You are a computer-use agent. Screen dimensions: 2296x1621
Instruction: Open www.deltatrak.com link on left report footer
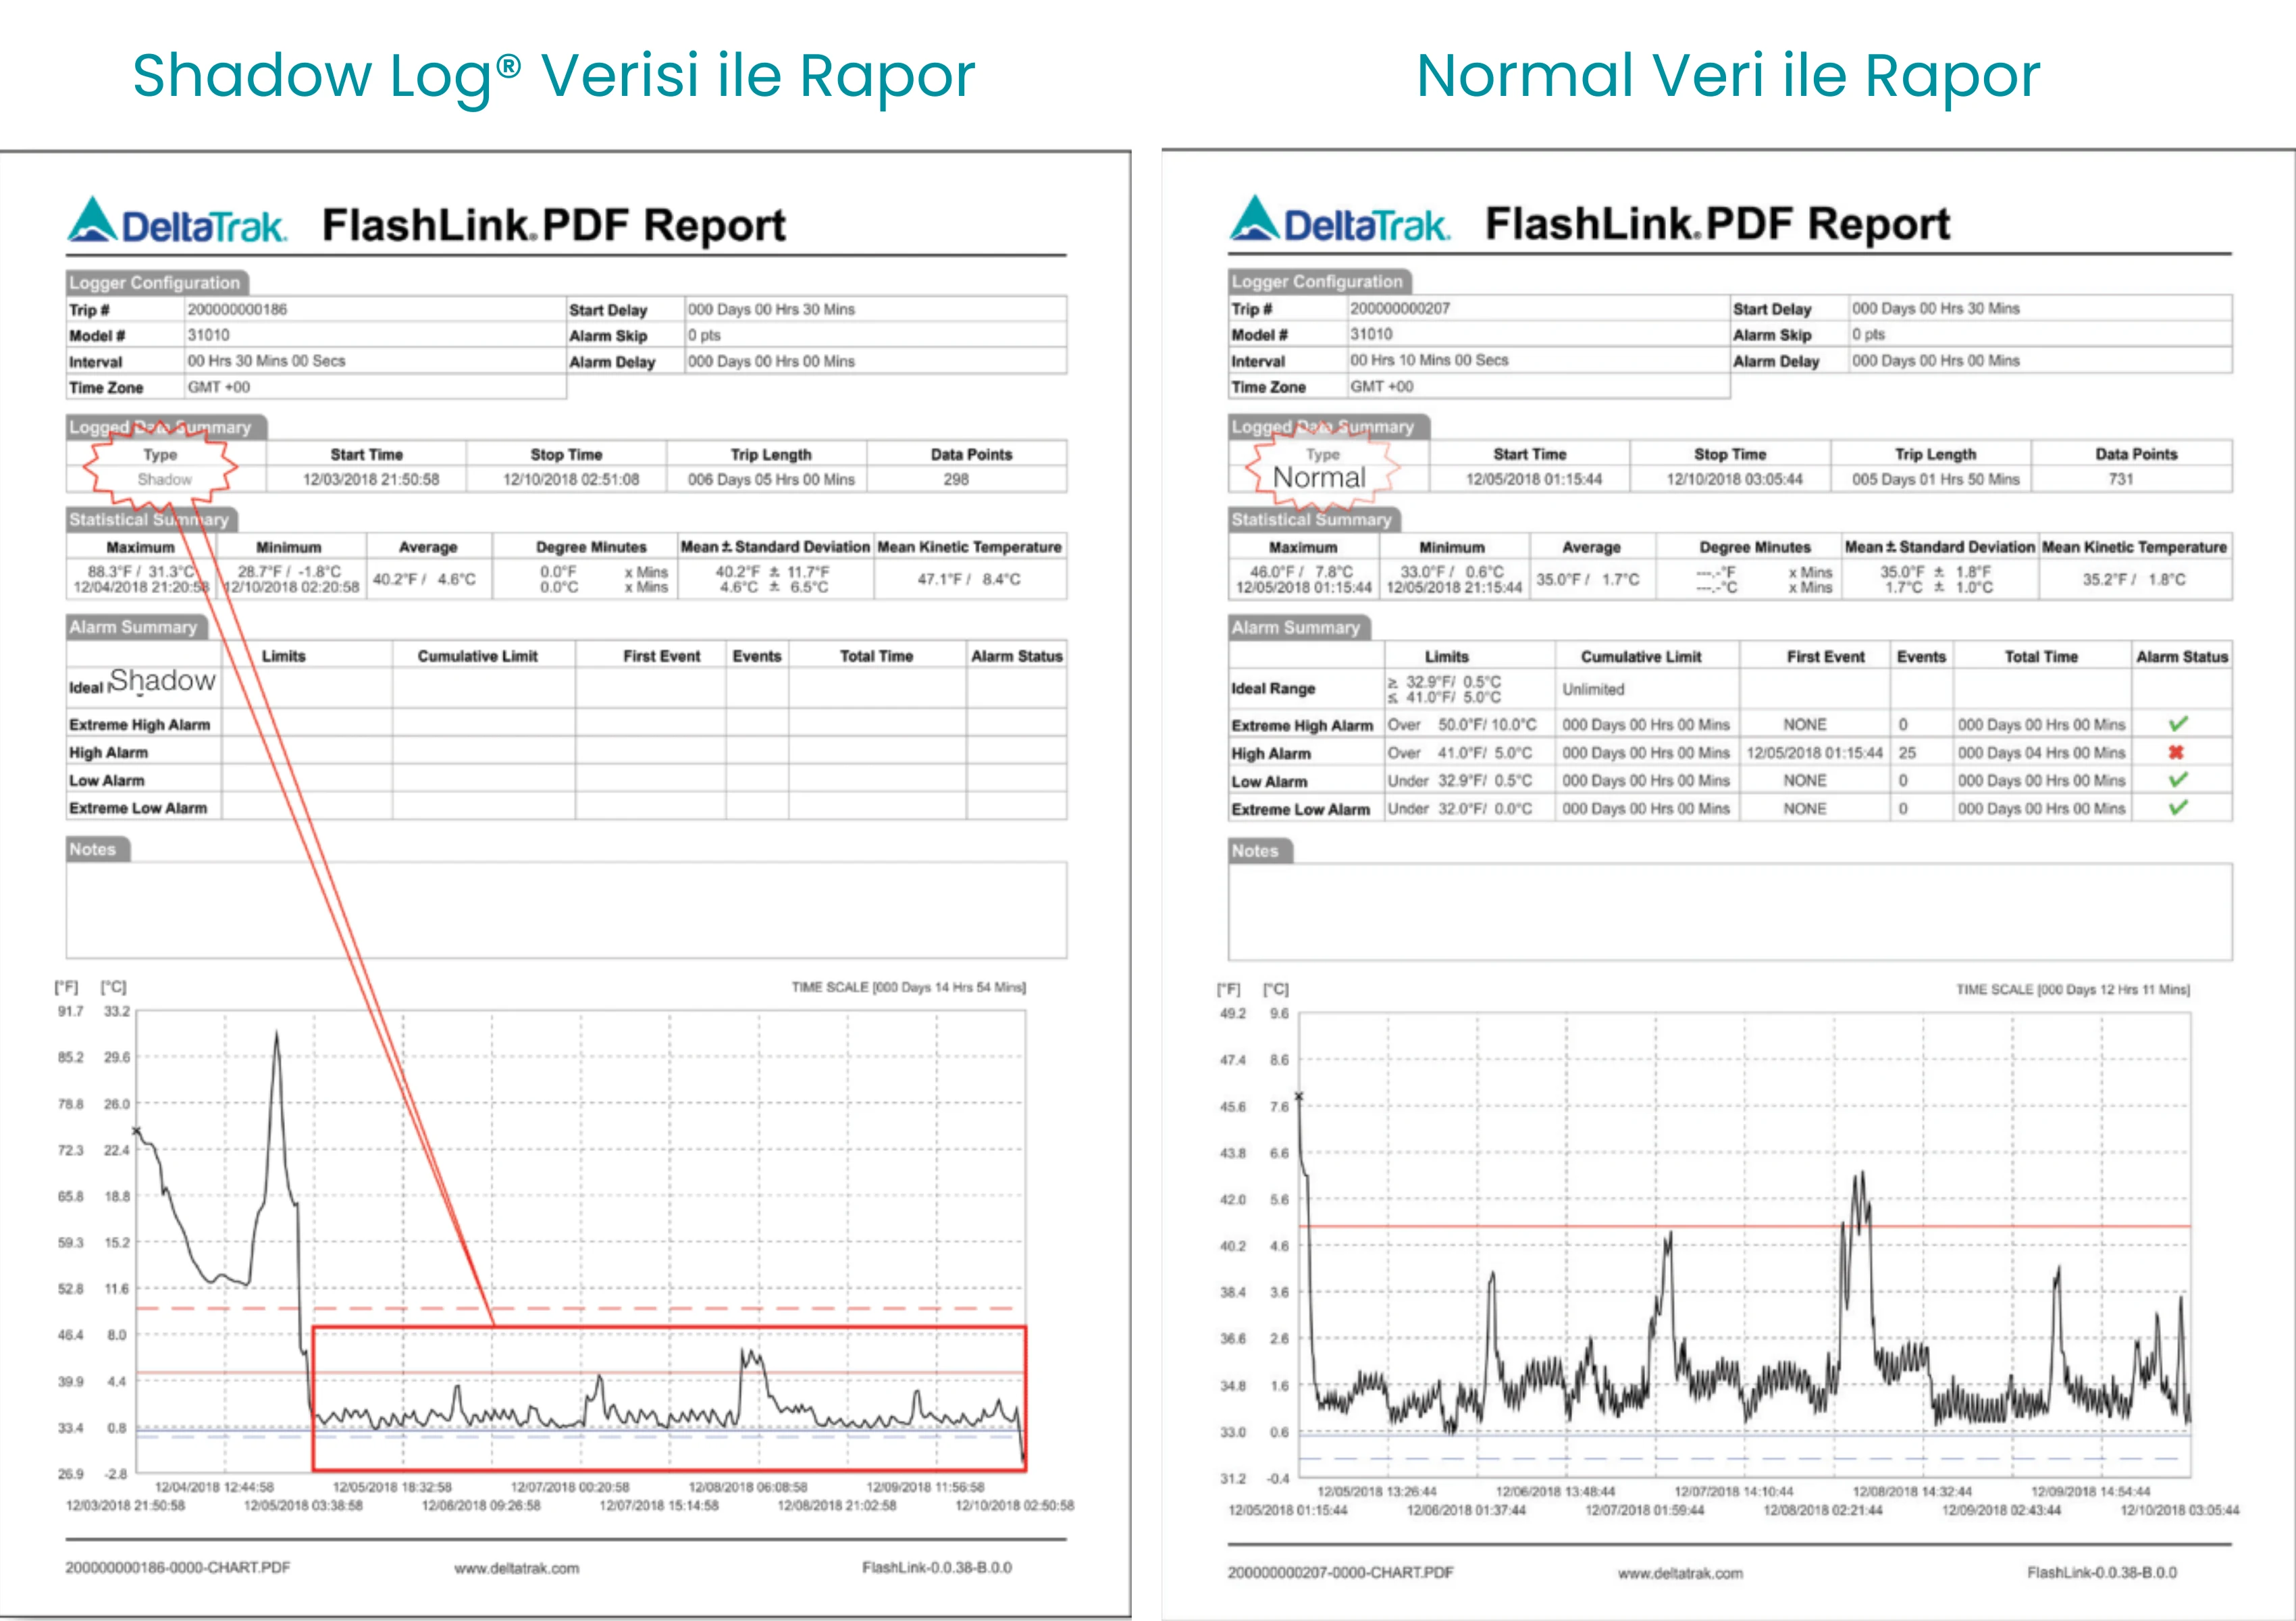tap(516, 1568)
